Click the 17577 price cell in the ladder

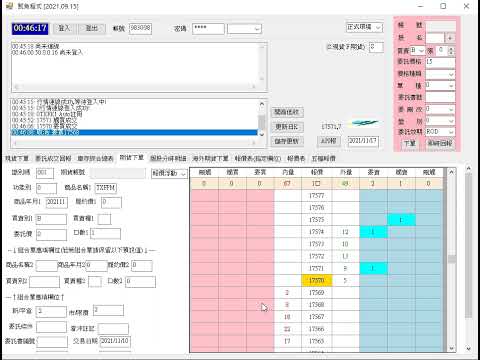pos(317,196)
